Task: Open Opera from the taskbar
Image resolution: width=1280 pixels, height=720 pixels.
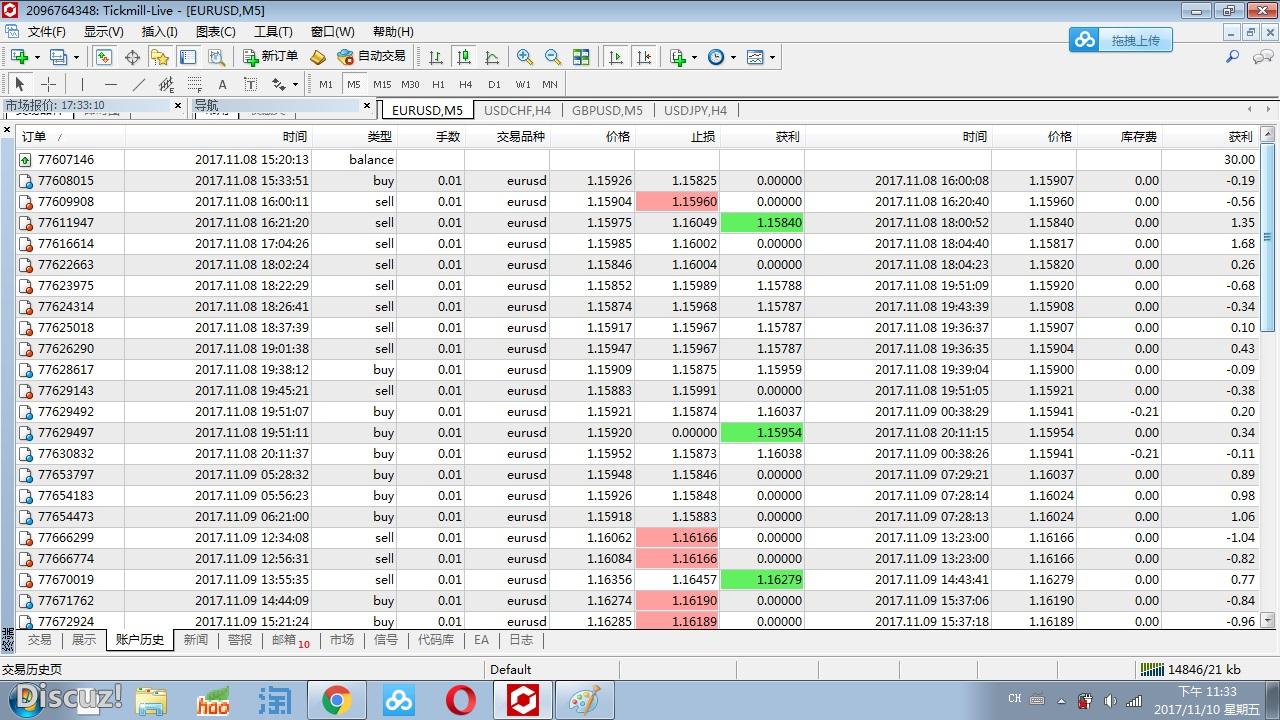Action: click(x=461, y=700)
